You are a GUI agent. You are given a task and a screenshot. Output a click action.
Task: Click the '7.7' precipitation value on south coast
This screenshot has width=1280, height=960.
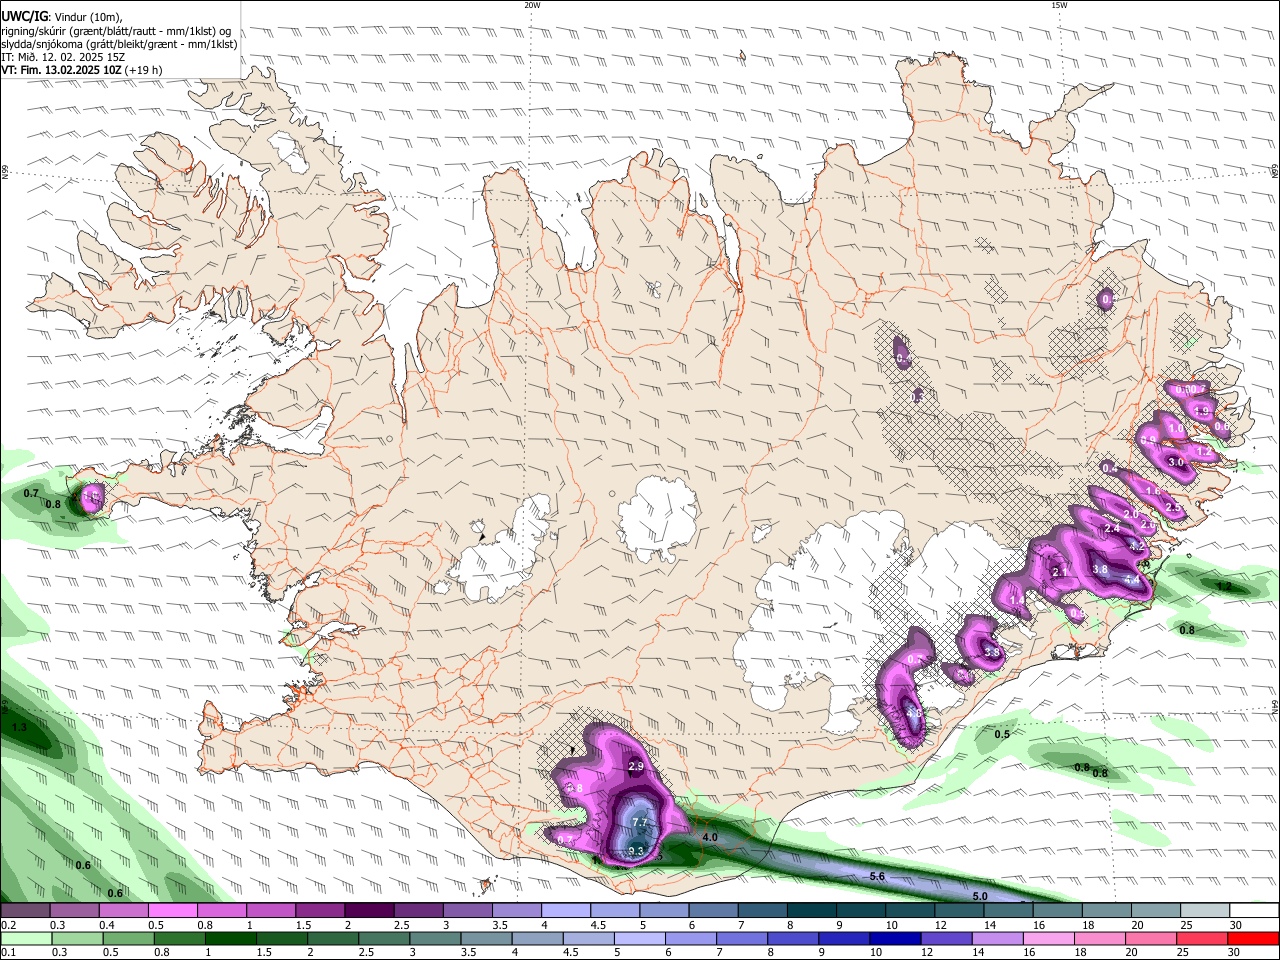pyautogui.click(x=641, y=822)
